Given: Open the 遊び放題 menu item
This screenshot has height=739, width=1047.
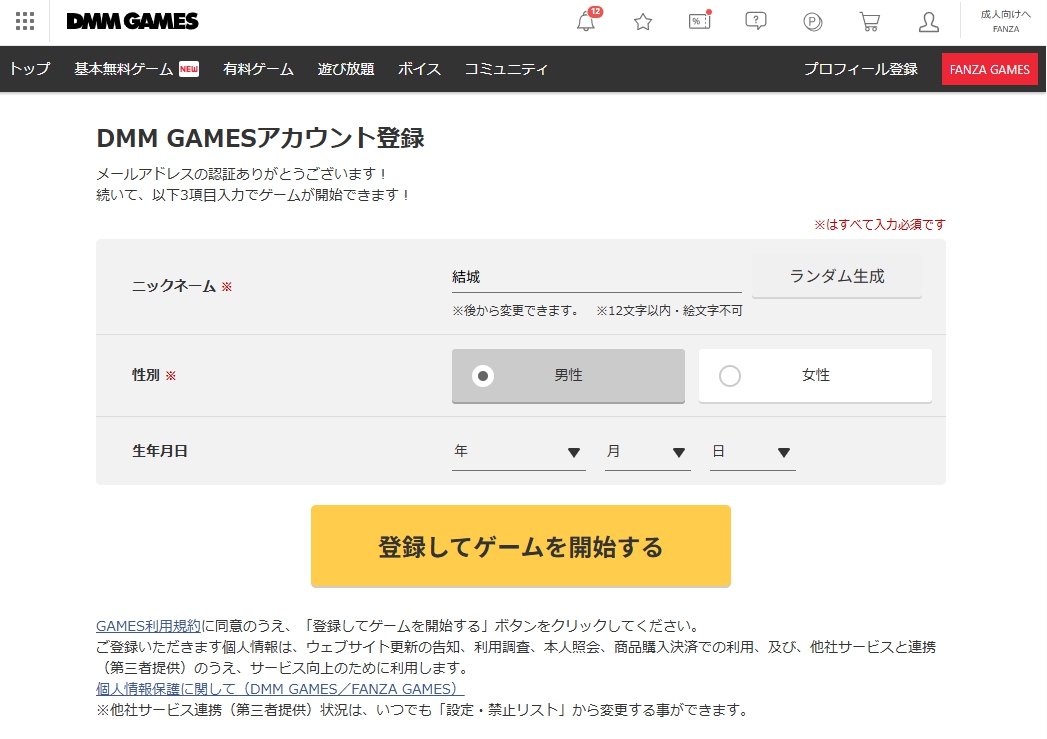Looking at the screenshot, I should coord(346,69).
